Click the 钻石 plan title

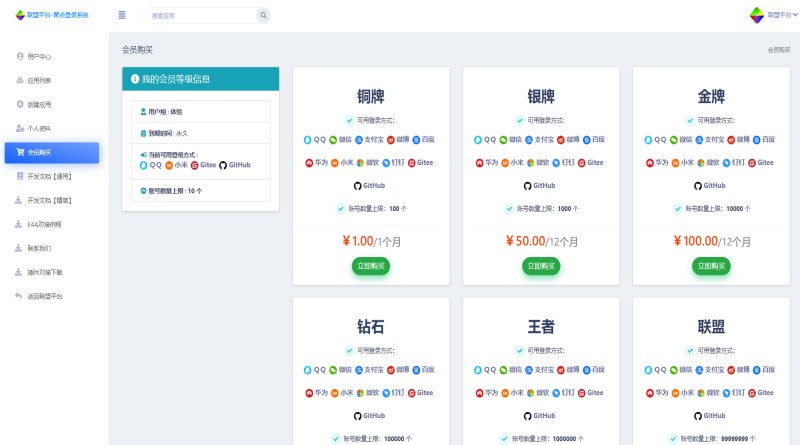point(371,327)
